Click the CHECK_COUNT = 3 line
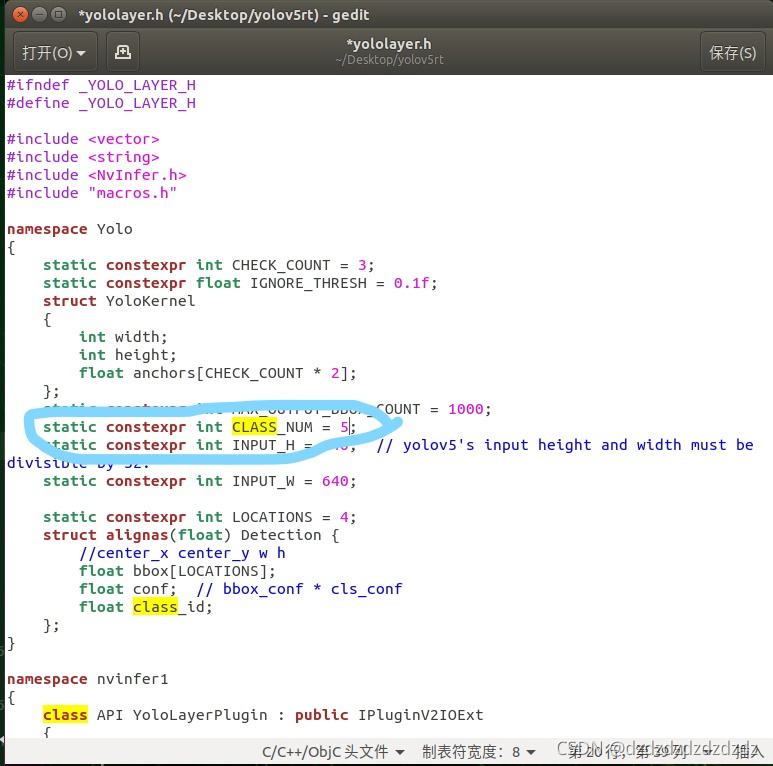This screenshot has height=766, width=773. pyautogui.click(x=209, y=265)
